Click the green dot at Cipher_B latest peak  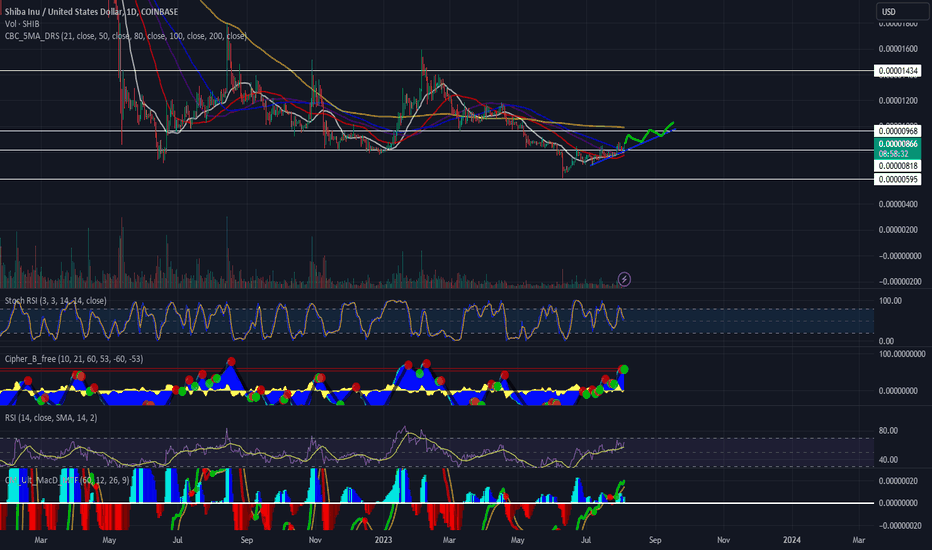(624, 370)
